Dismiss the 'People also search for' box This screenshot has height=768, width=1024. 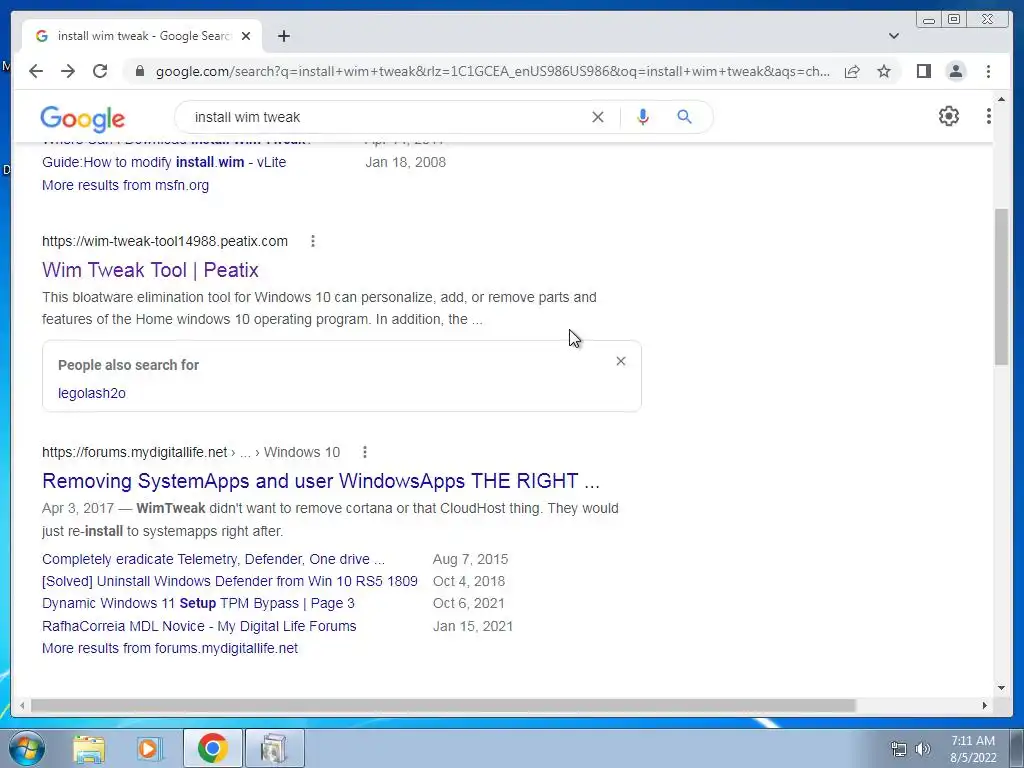(621, 361)
